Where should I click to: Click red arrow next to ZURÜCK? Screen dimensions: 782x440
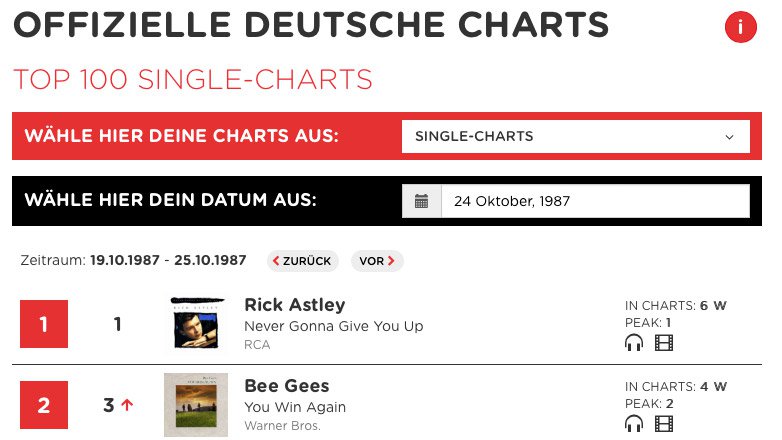pos(276,260)
